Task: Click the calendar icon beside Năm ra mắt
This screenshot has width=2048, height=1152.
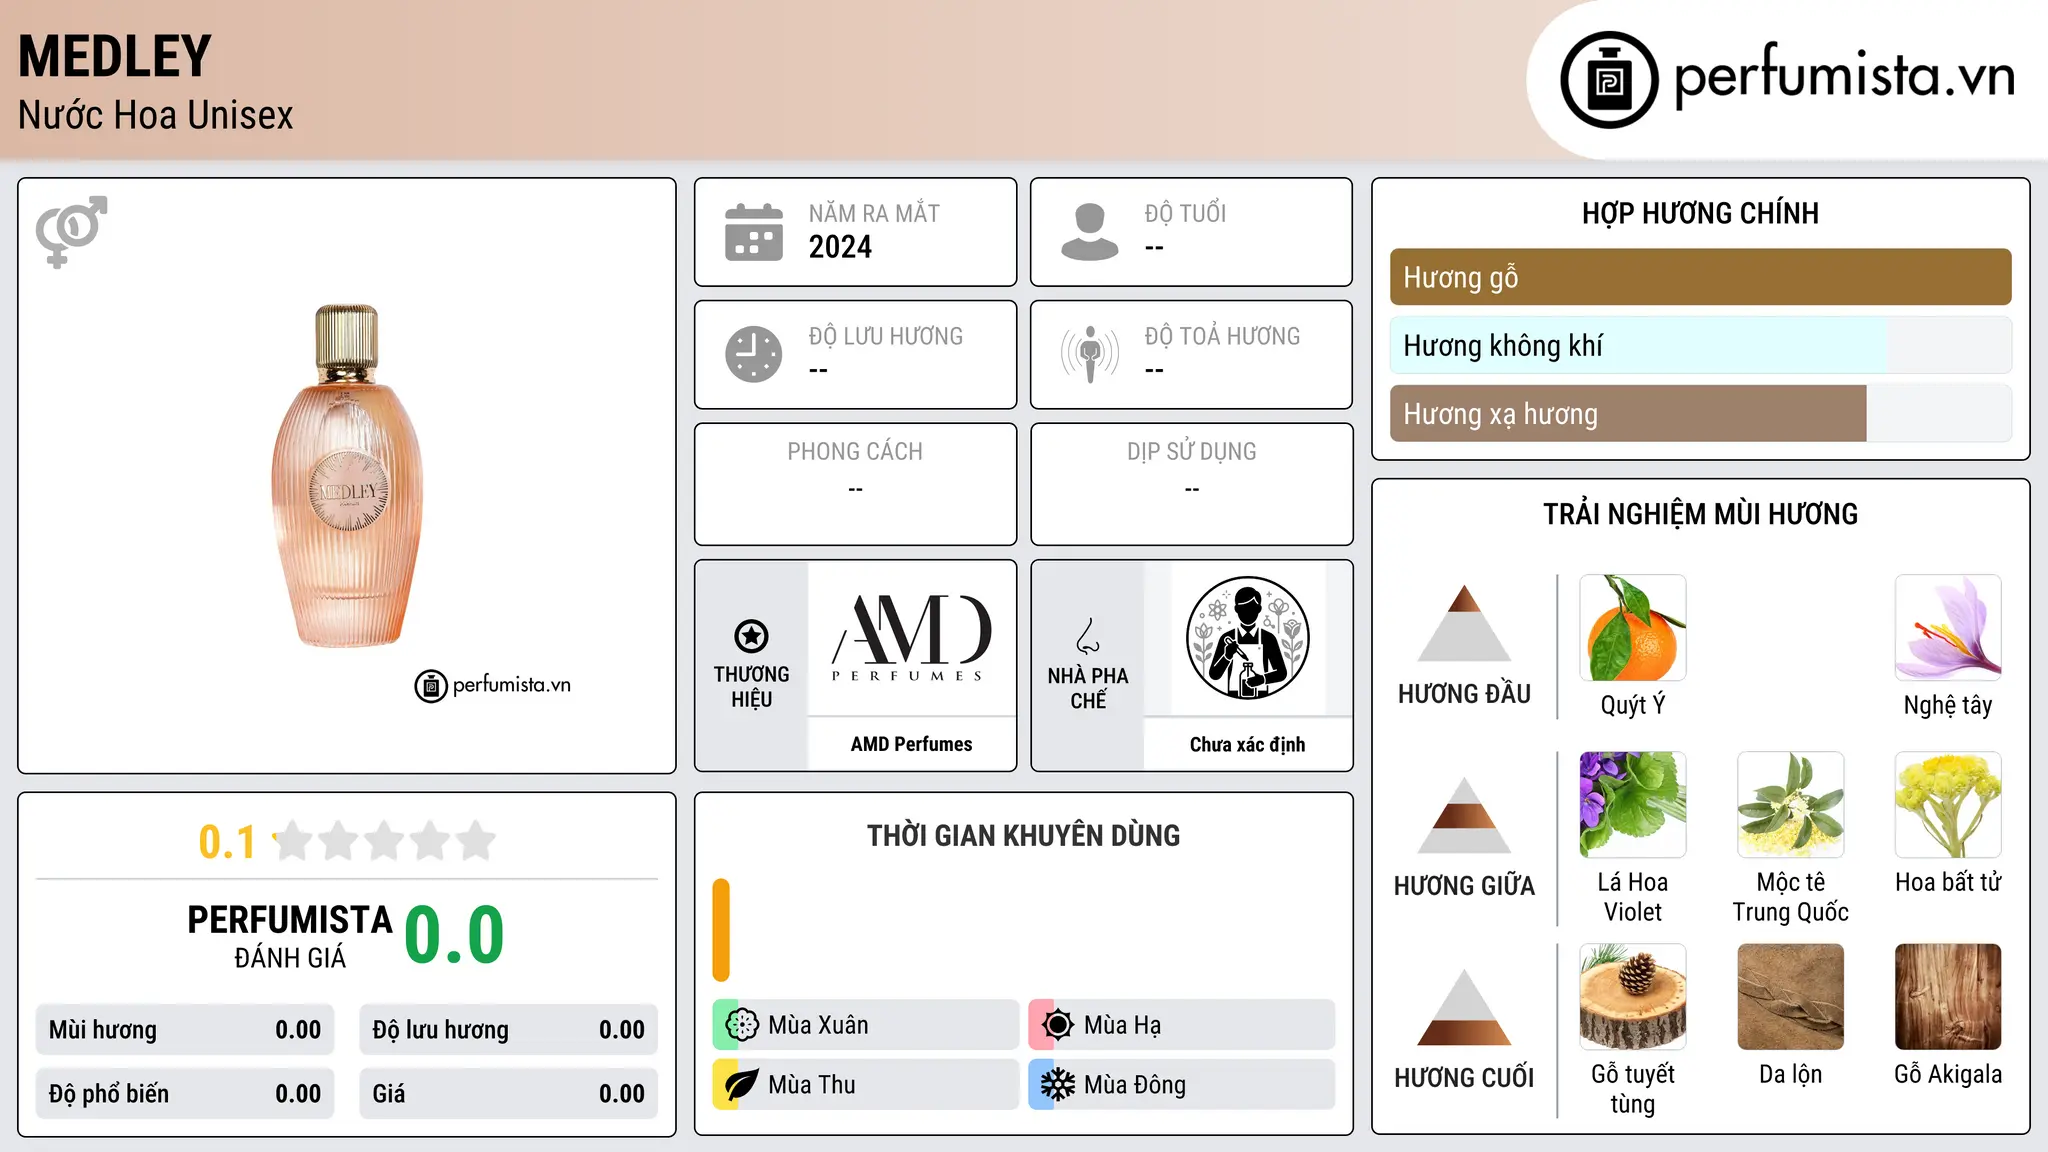Action: (754, 232)
